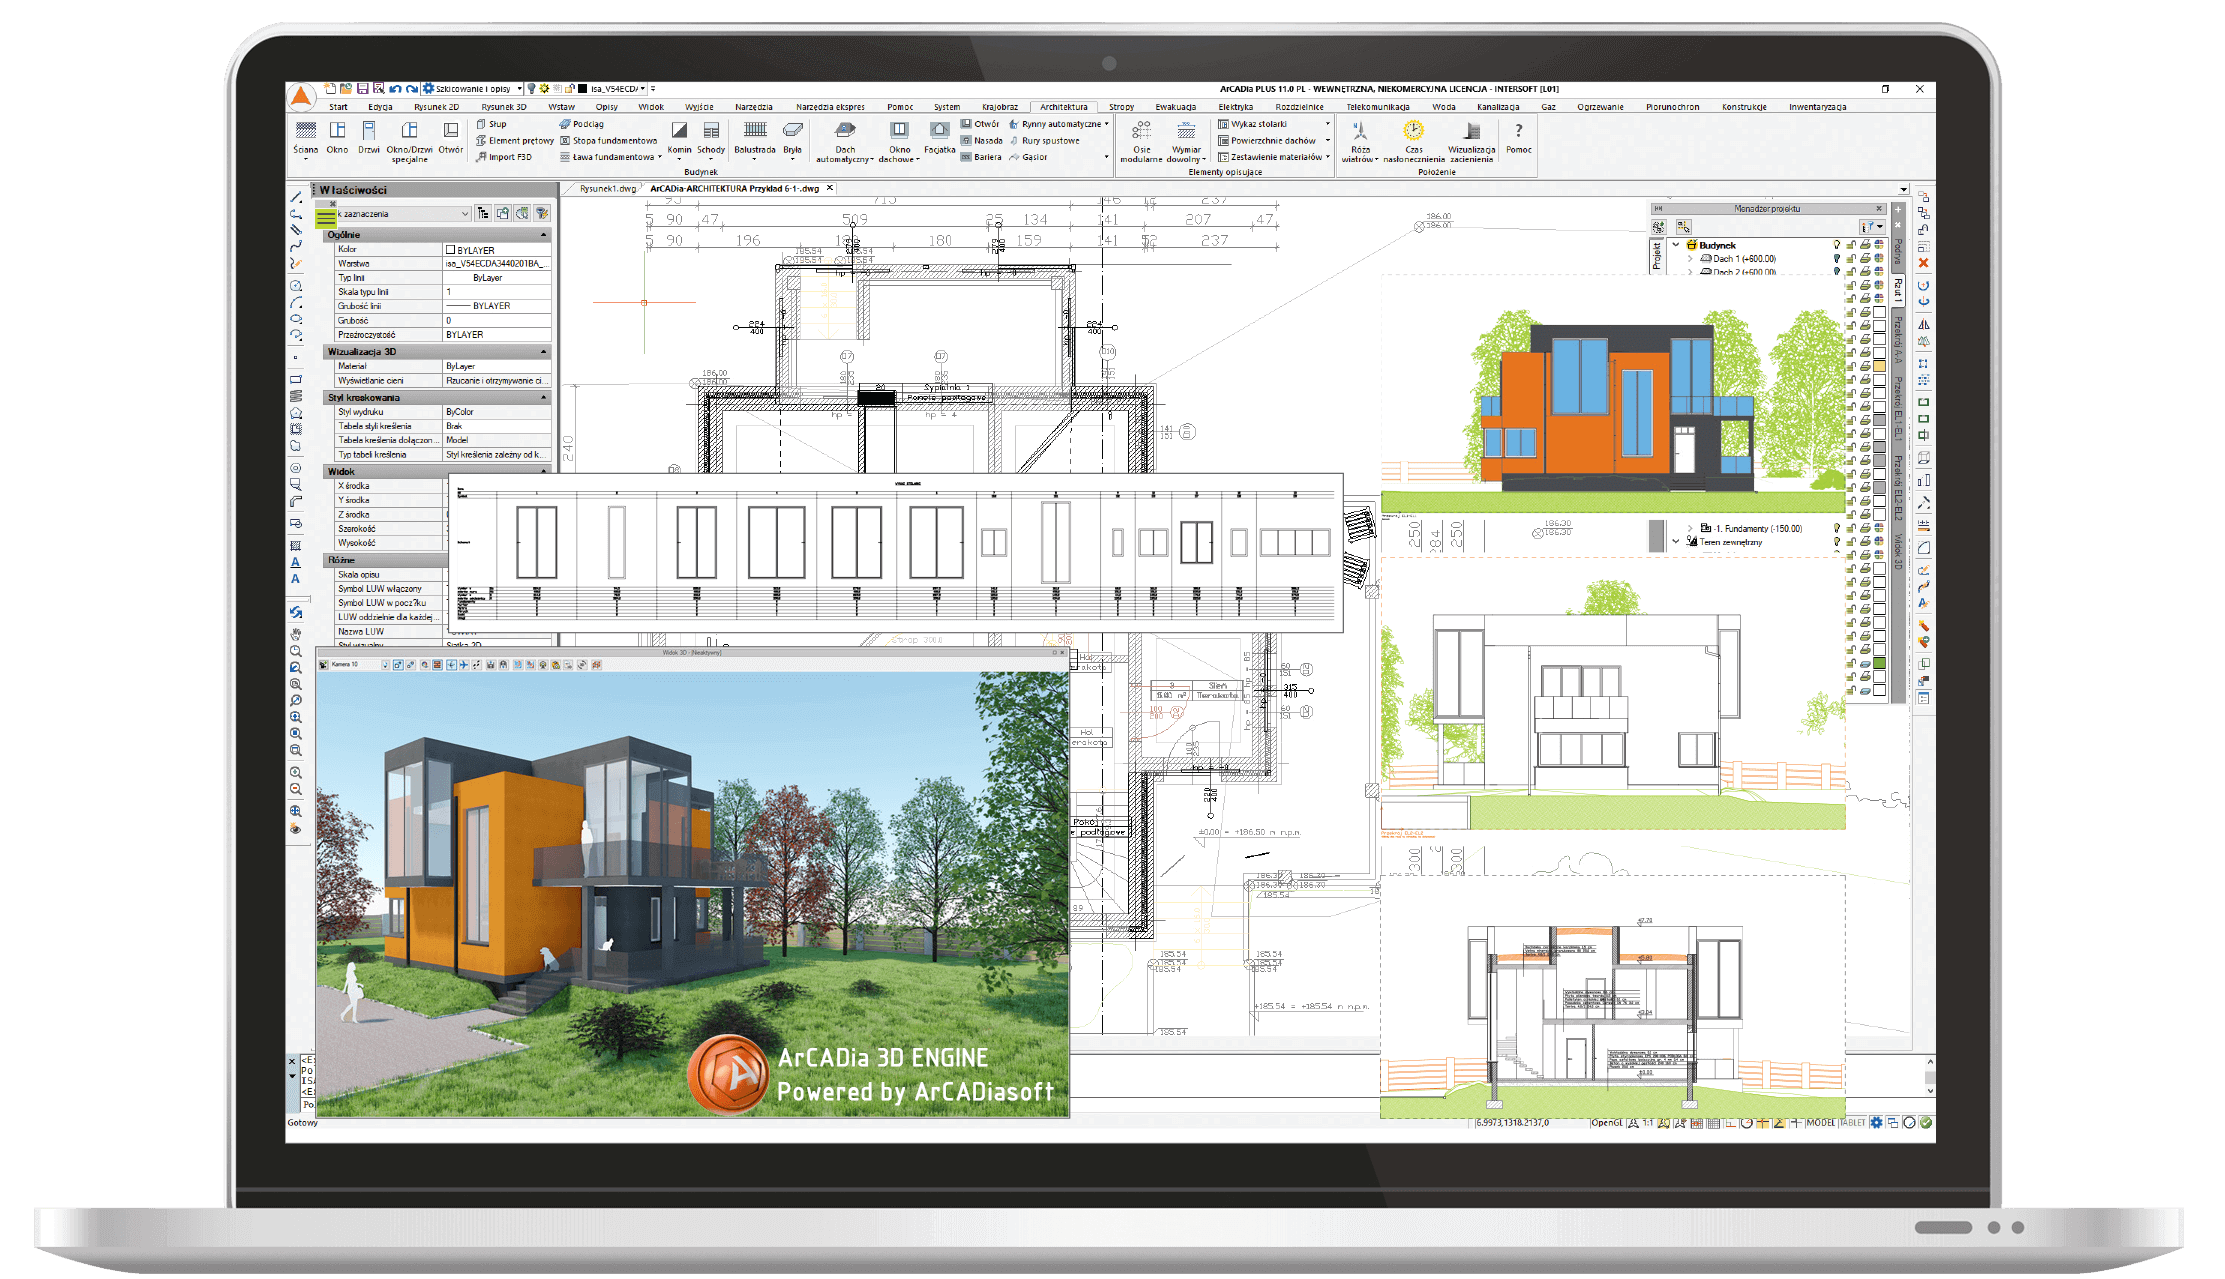2225x1279 pixels.
Task: Click the Kolor BYLAYER swatch field
Action: 497,250
